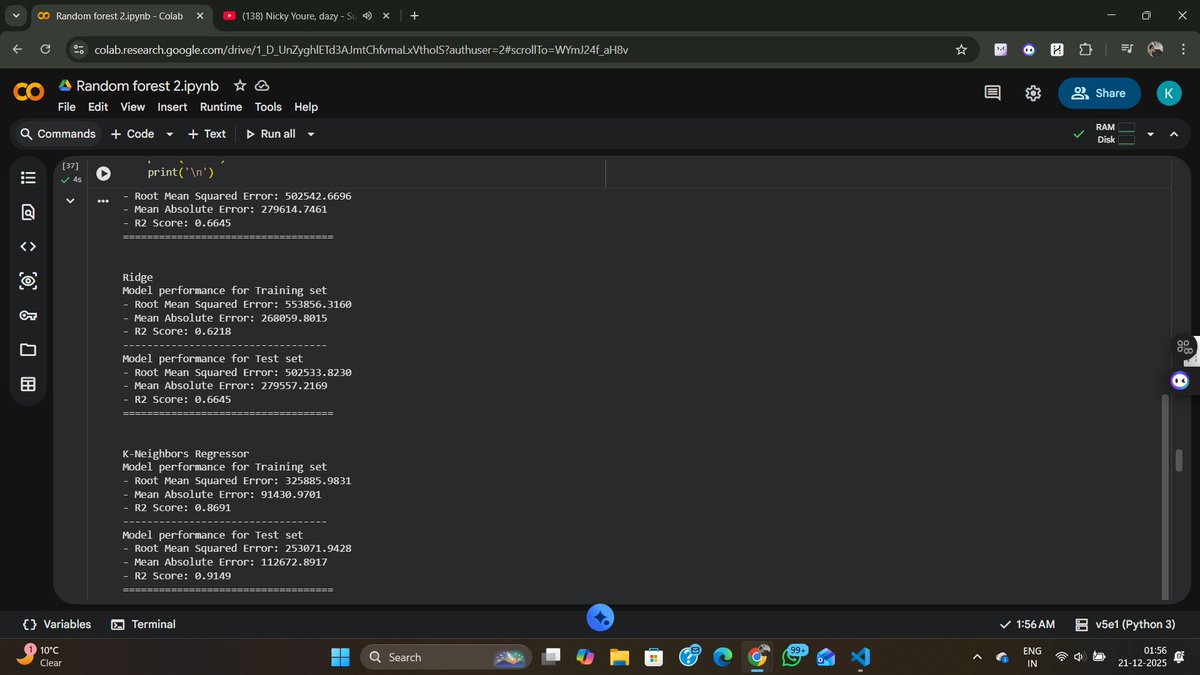Open the Chrome three-dot menu
Viewport: 1200px width, 675px height.
(1182, 49)
